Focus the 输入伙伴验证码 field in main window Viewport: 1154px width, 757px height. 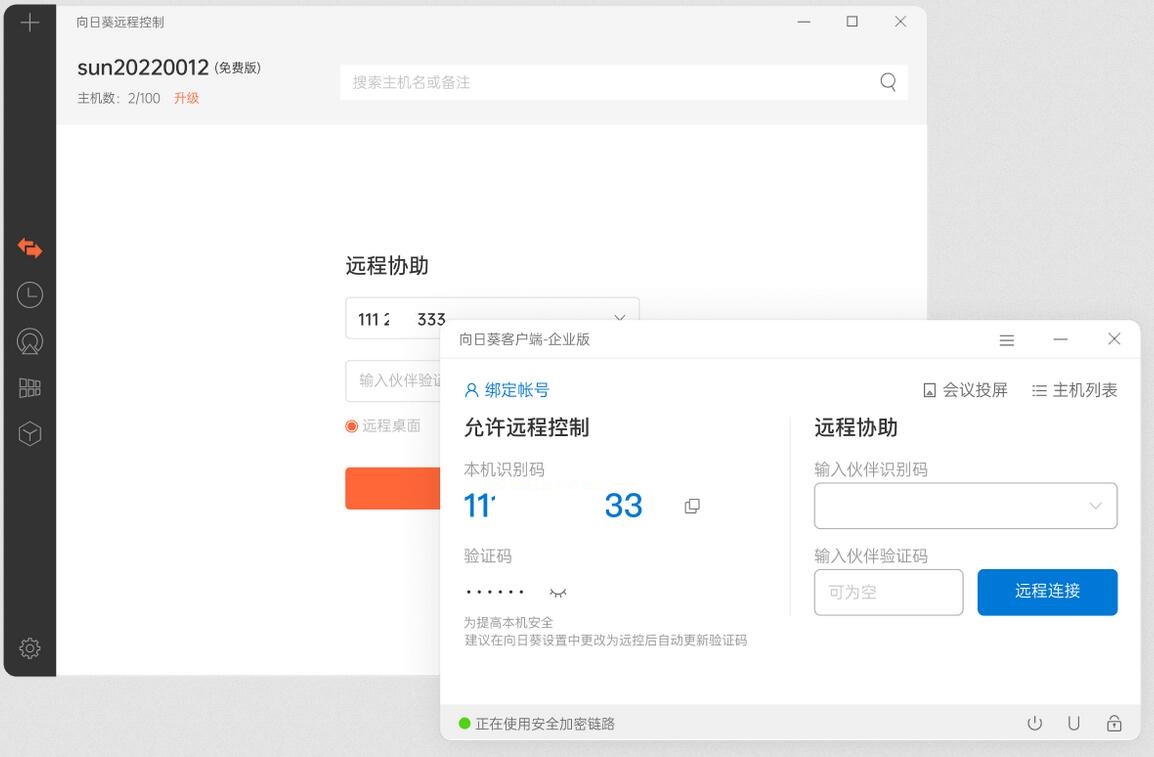[x=393, y=380]
